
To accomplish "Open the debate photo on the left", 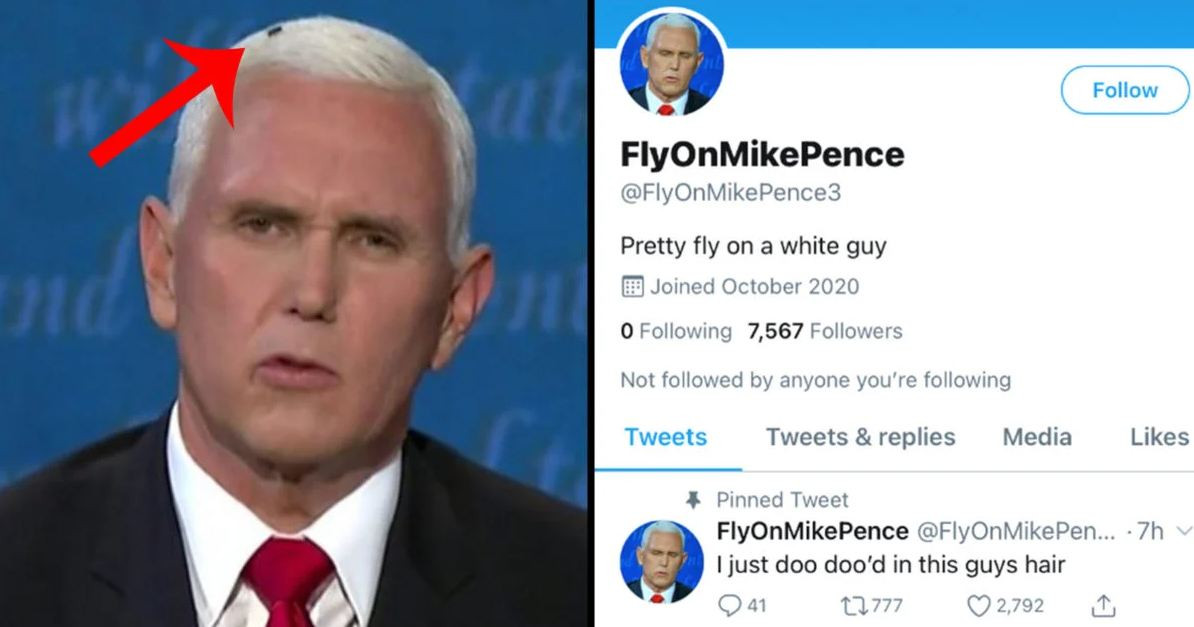I will click(x=293, y=313).
